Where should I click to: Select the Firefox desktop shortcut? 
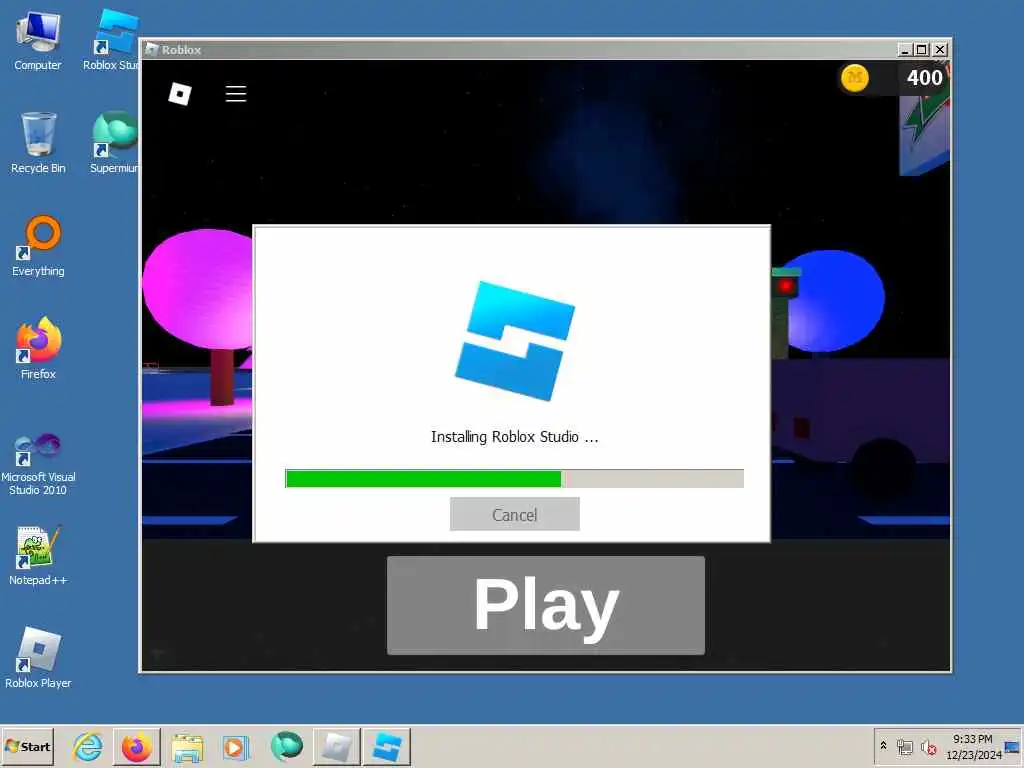pyautogui.click(x=38, y=349)
